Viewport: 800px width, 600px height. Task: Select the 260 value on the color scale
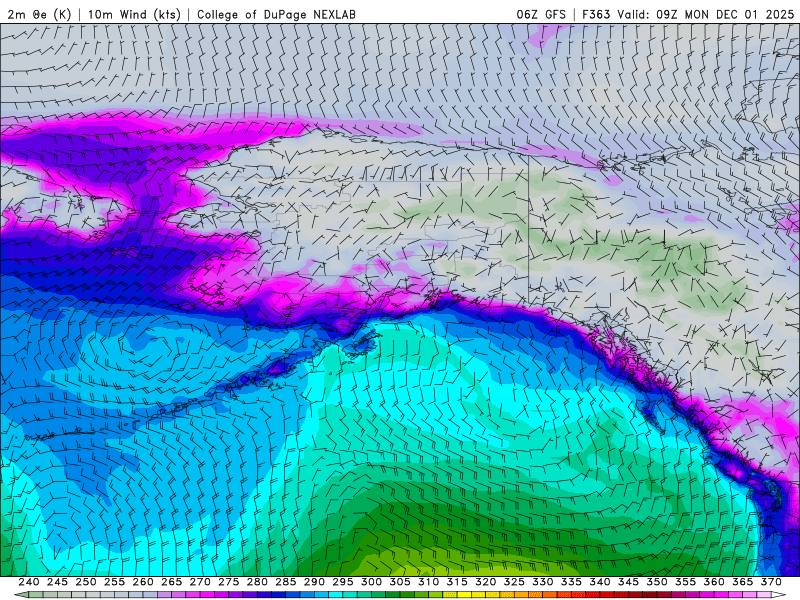pyautogui.click(x=143, y=582)
